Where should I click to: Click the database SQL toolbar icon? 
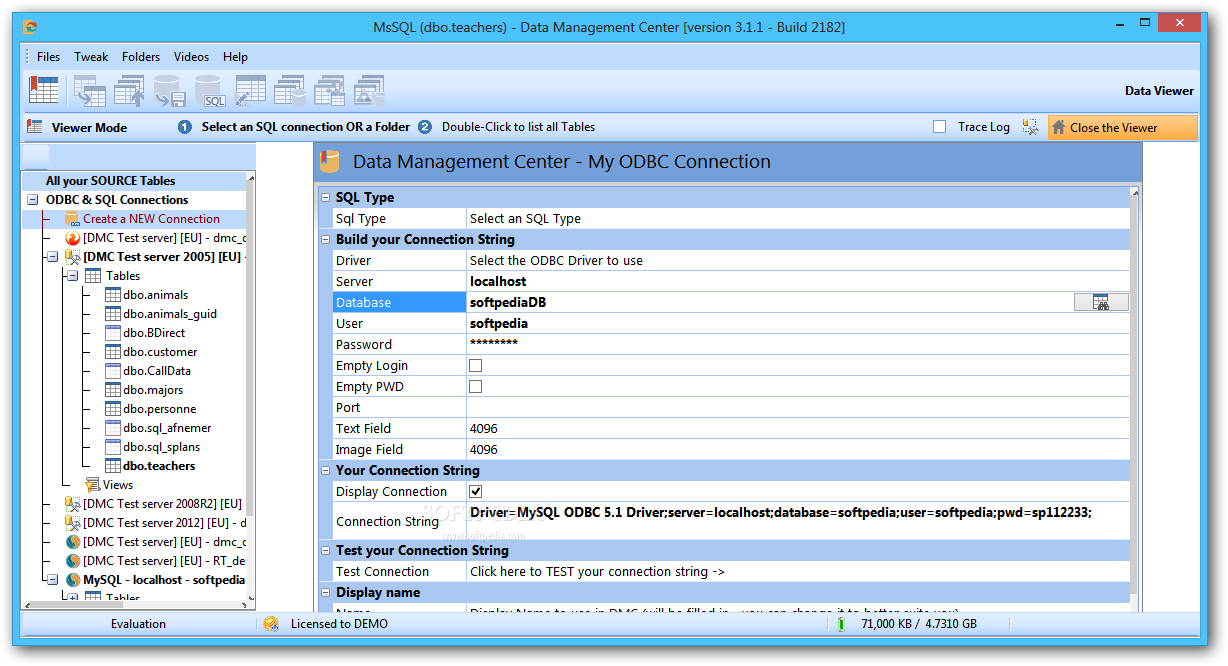click(x=210, y=90)
